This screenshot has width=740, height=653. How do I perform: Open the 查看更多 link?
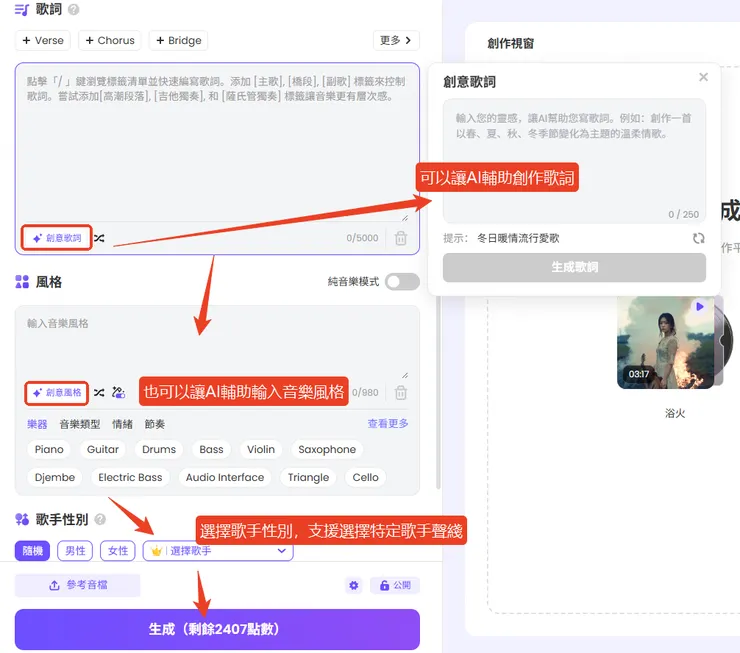pyautogui.click(x=388, y=424)
